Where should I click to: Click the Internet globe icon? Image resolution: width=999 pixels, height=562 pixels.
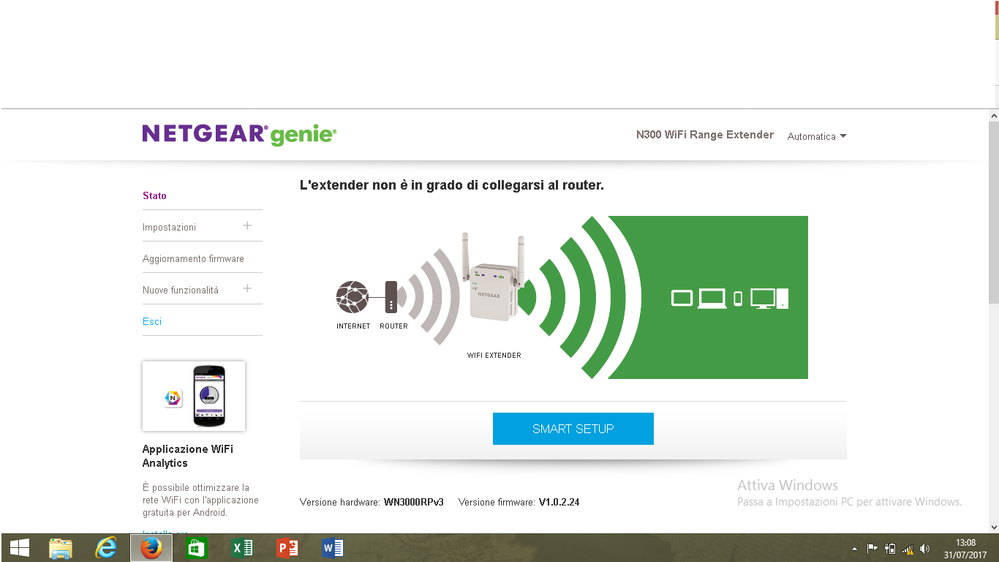click(x=352, y=297)
